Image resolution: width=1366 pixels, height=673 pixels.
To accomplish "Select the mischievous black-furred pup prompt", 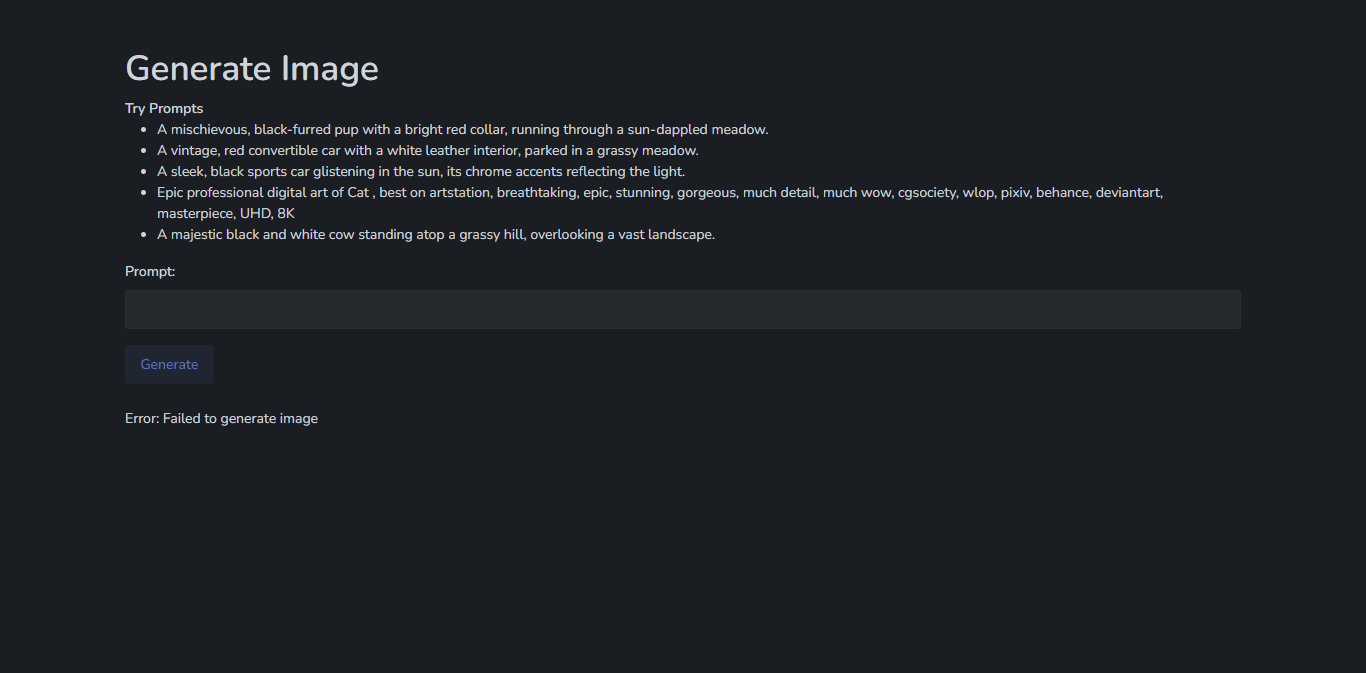I will 462,129.
